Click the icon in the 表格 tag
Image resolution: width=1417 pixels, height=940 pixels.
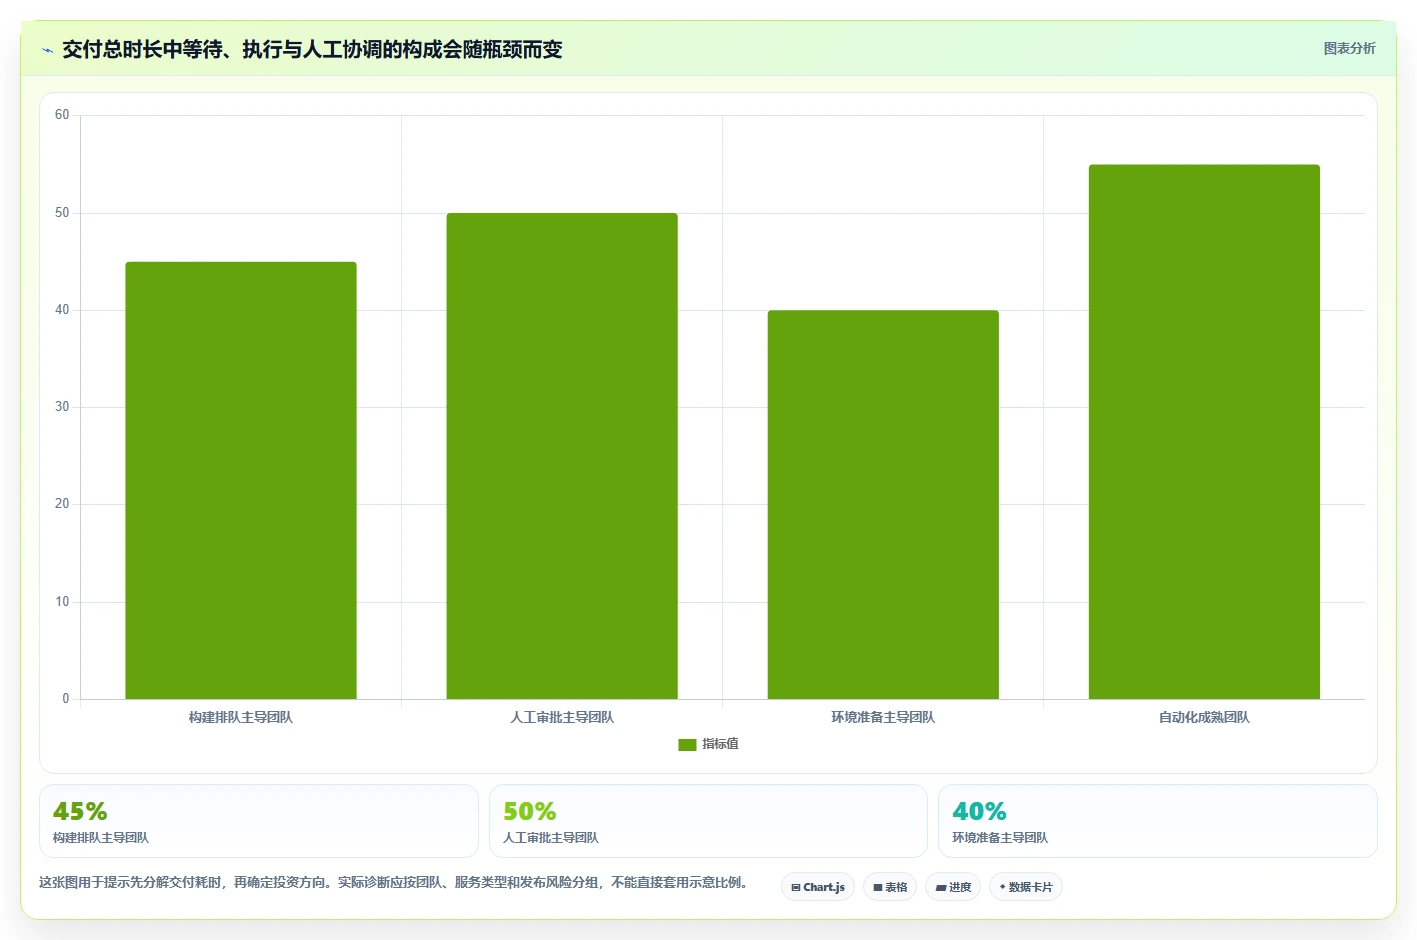point(878,888)
